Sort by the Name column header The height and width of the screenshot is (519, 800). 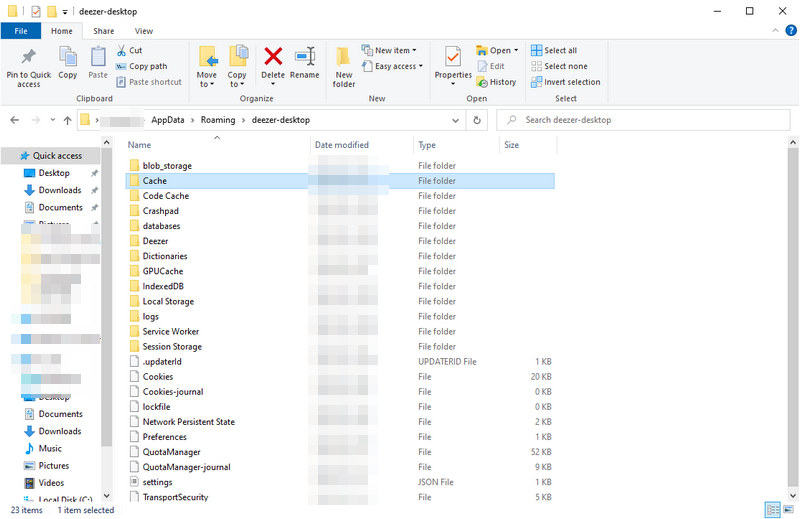coord(217,145)
